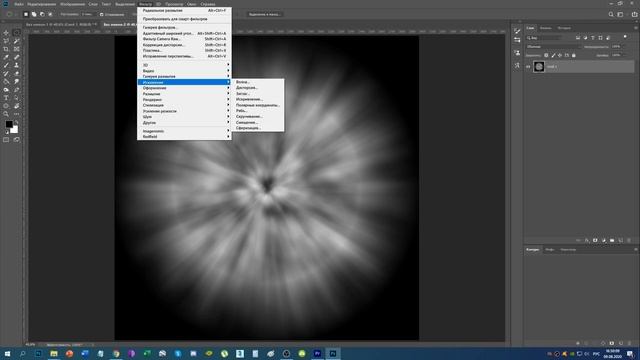Select the Type tool
This screenshot has height=360, width=640.
point(6,98)
